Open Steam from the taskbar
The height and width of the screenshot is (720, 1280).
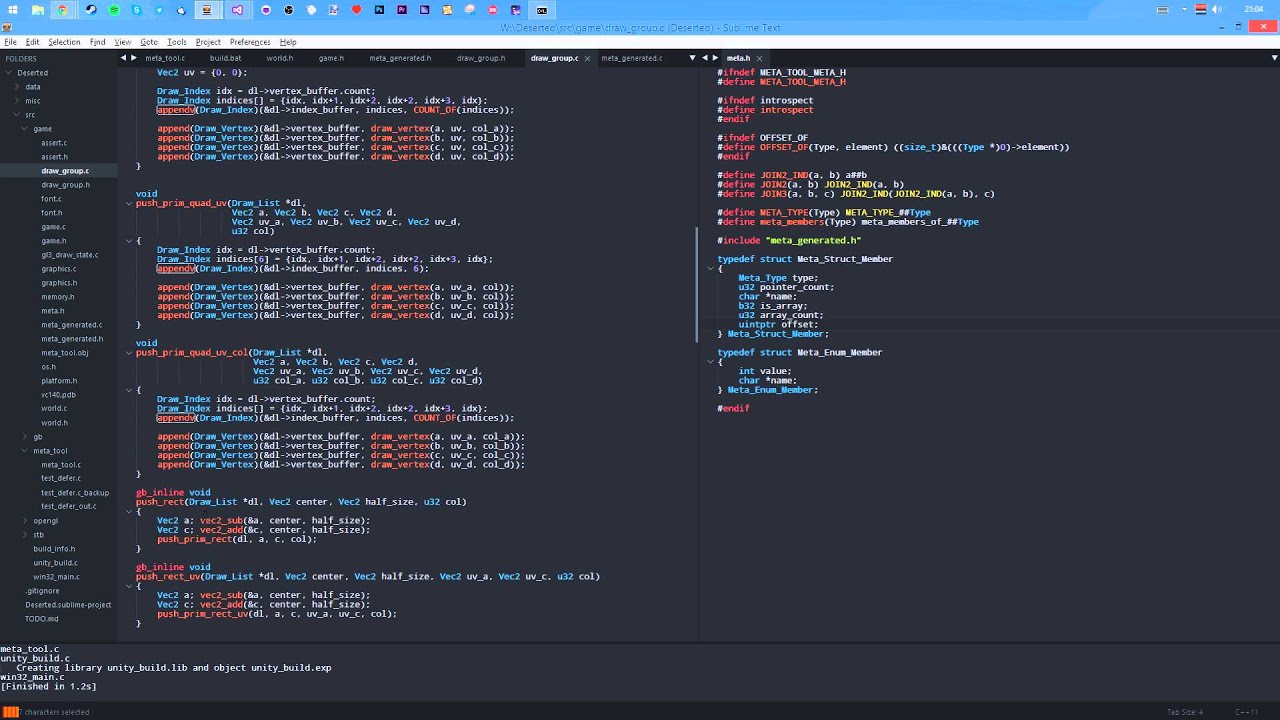click(90, 10)
